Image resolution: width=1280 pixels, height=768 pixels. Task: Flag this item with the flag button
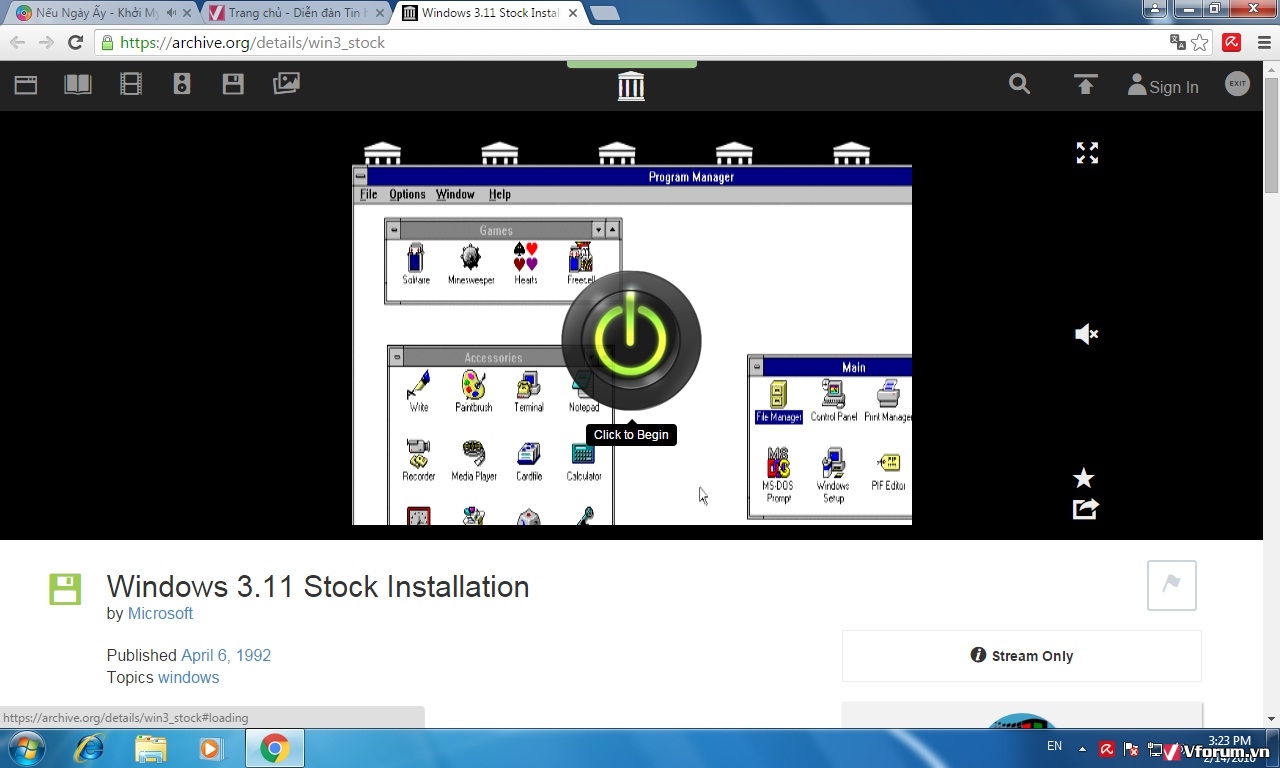click(1172, 585)
